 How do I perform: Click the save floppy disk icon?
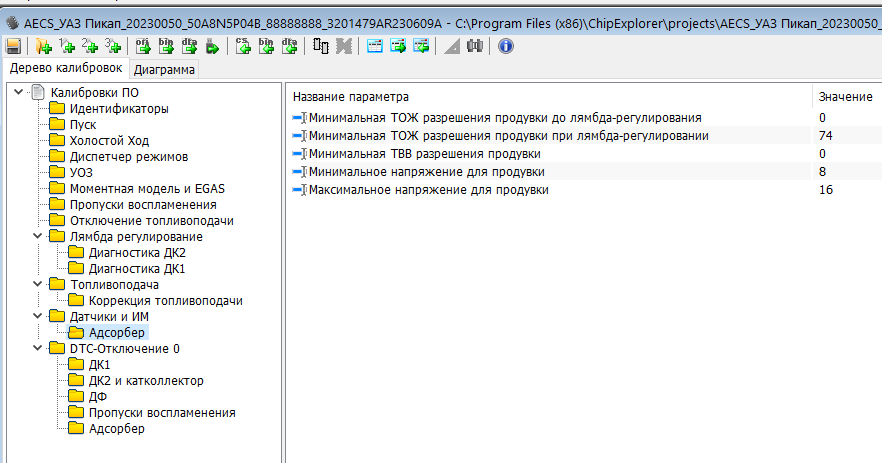pyautogui.click(x=13, y=46)
